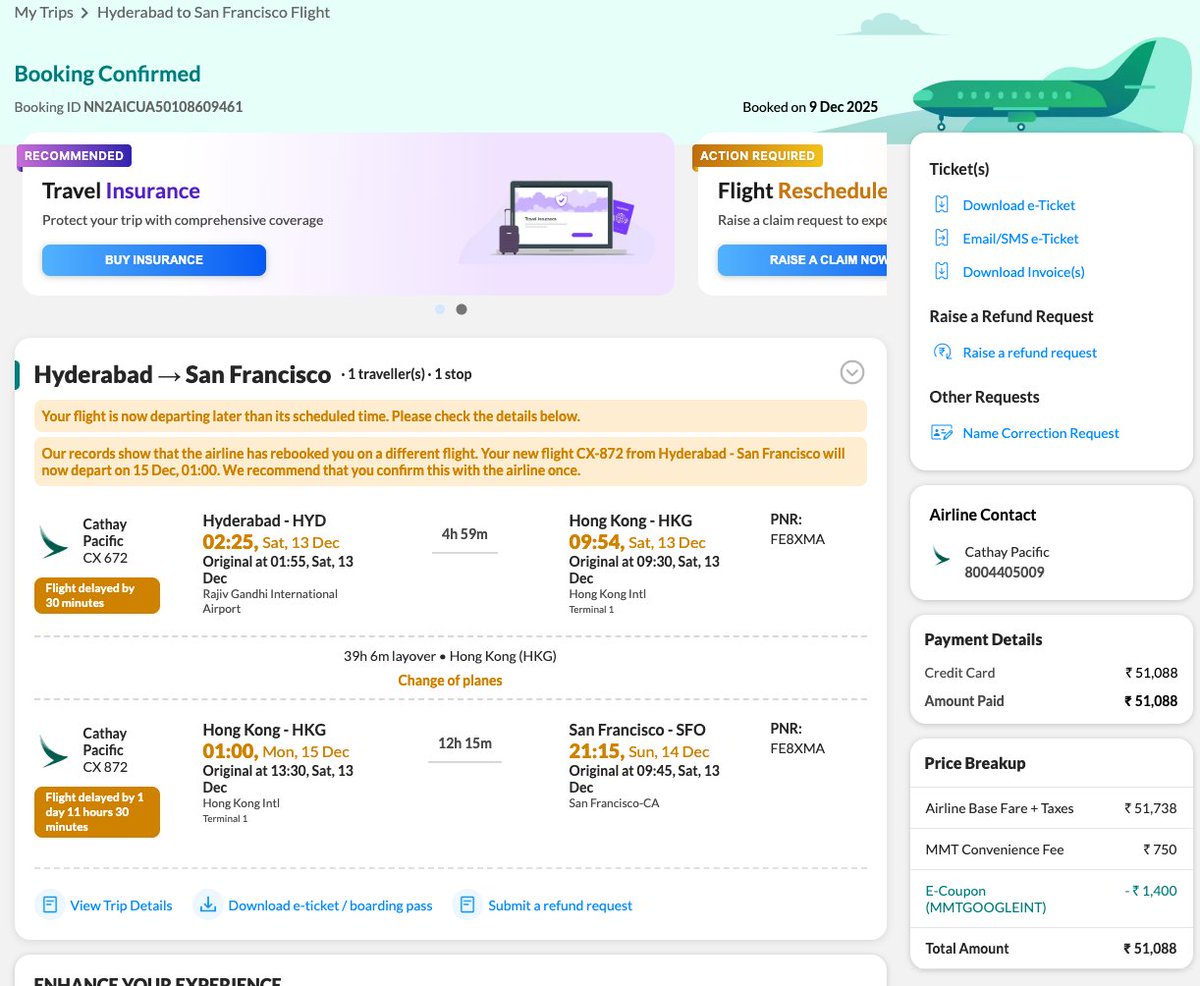The width and height of the screenshot is (1200, 986).
Task: Open the Name Correction Request link
Action: (1041, 433)
